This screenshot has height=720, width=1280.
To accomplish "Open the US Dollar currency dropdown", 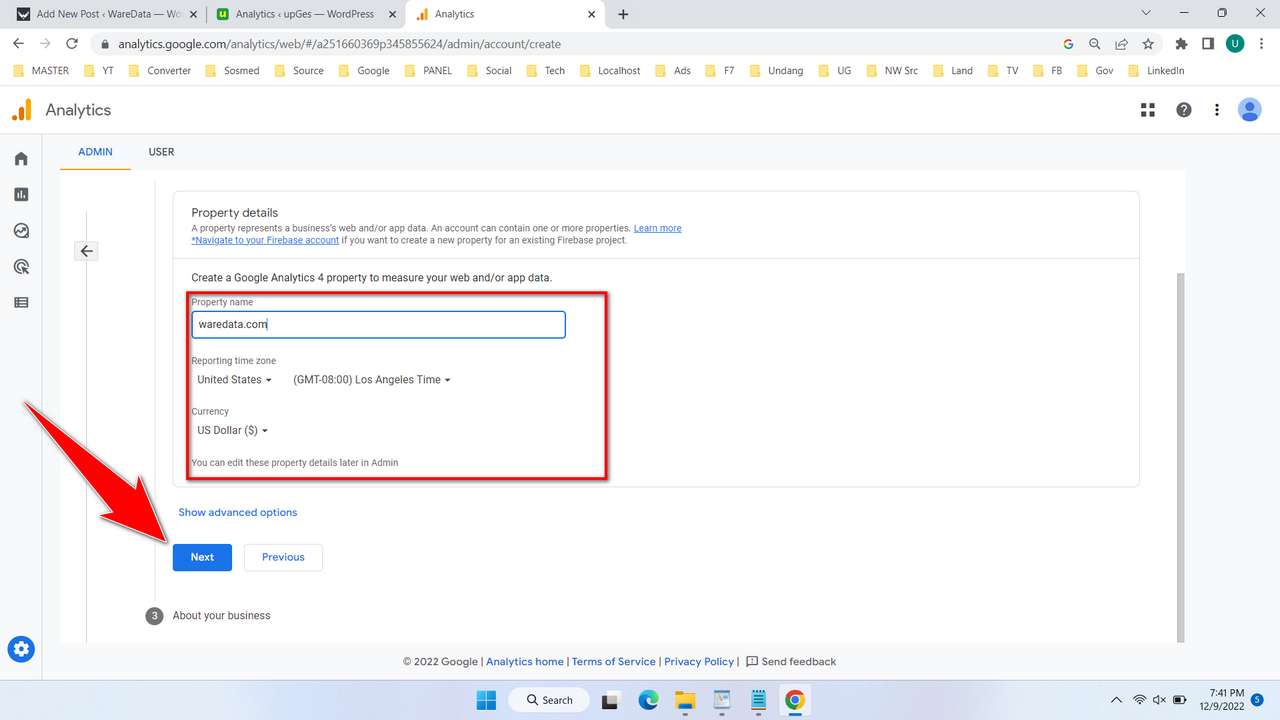I will point(231,430).
